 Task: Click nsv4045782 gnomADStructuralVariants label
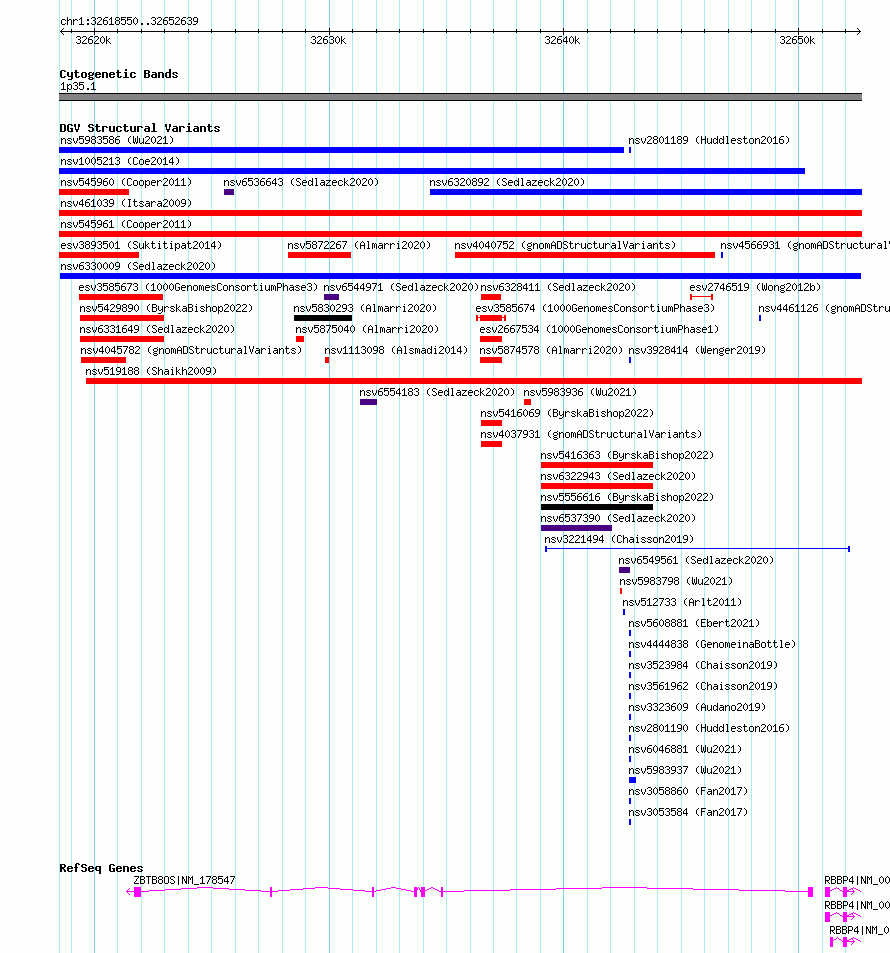pyautogui.click(x=191, y=351)
